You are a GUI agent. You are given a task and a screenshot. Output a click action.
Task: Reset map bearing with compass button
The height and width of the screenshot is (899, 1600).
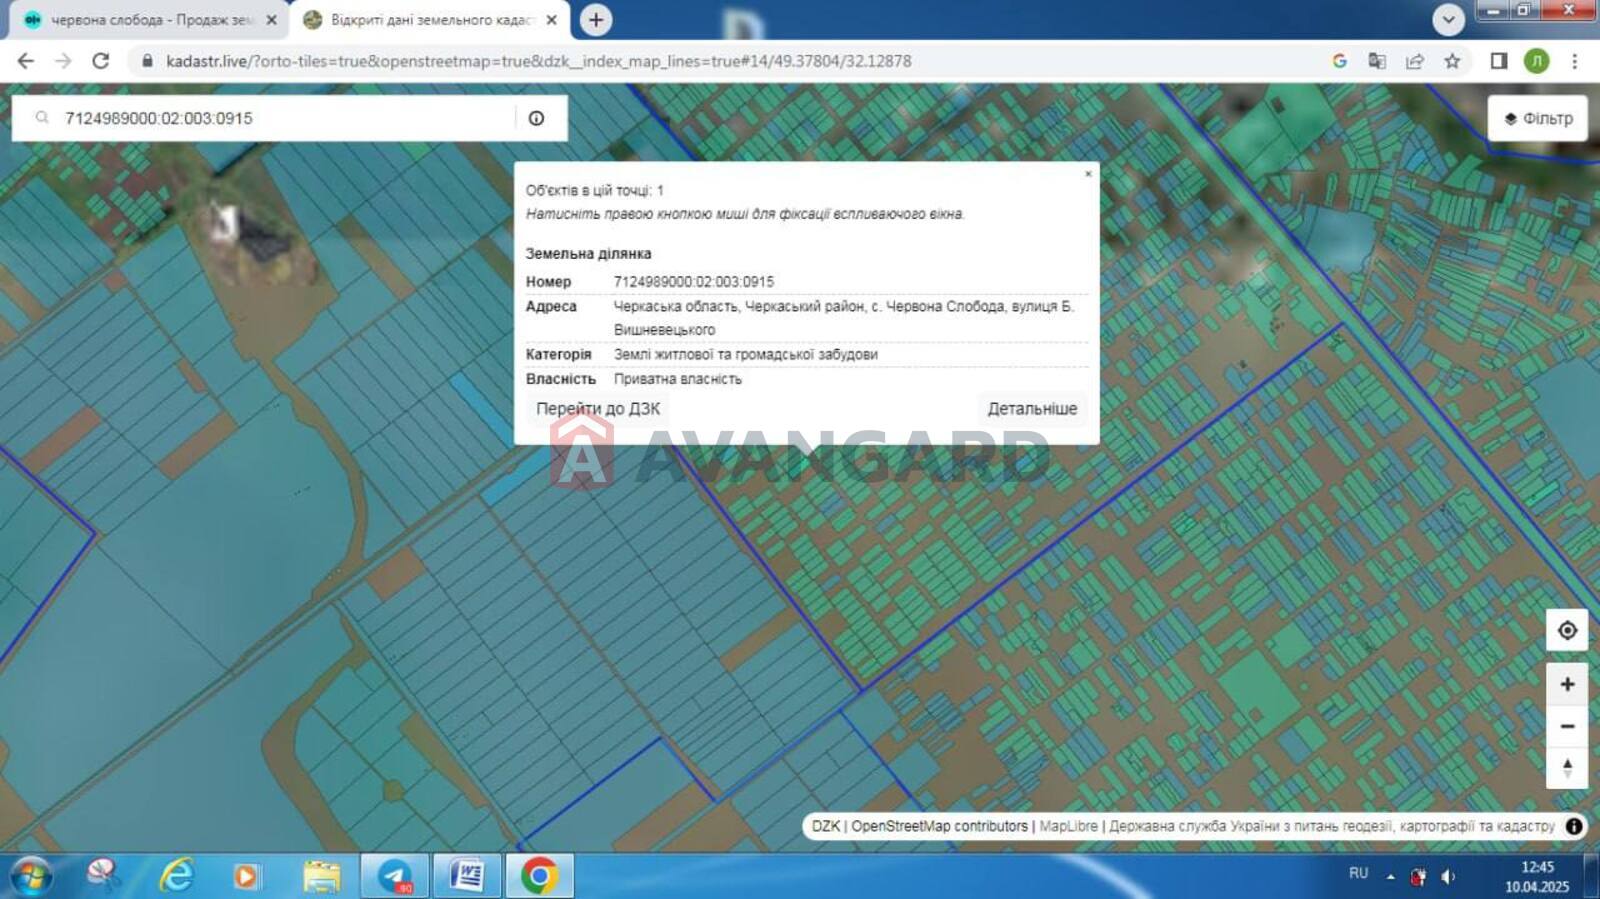point(1567,768)
